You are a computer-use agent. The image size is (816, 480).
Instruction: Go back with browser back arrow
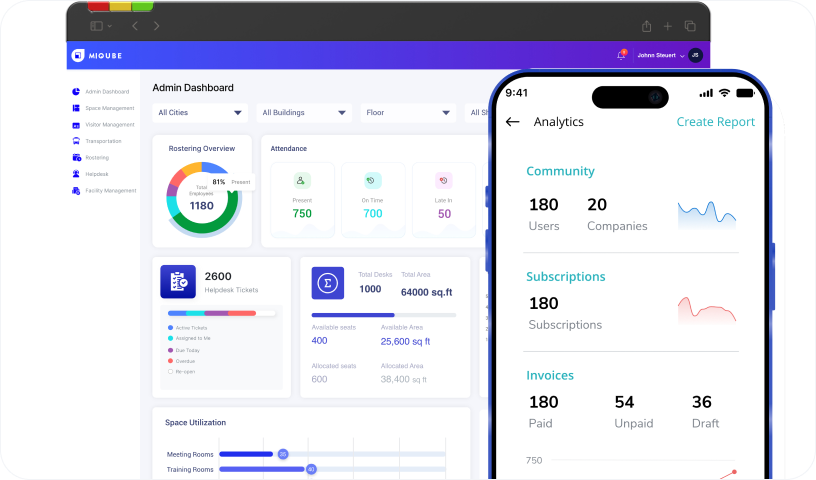(135, 26)
